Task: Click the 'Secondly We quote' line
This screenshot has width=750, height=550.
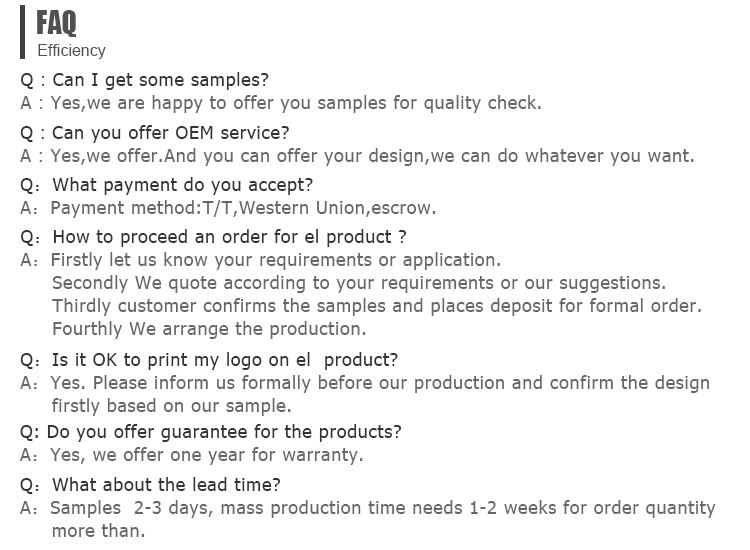Action: click(x=359, y=283)
